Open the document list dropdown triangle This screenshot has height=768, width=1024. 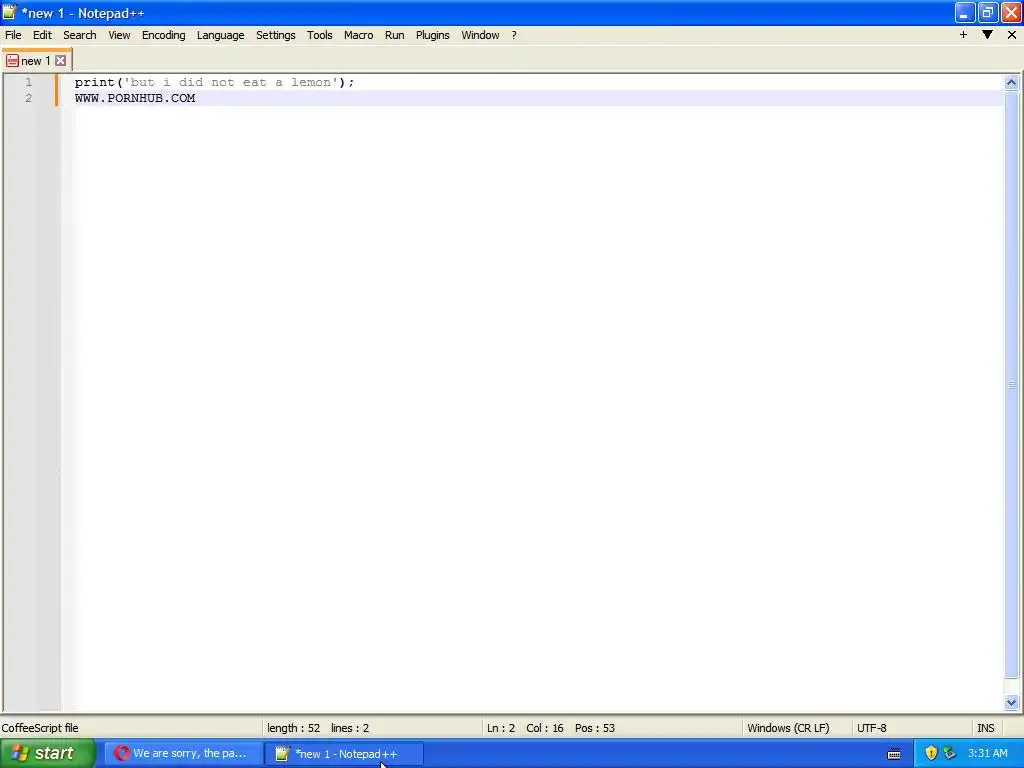987,35
